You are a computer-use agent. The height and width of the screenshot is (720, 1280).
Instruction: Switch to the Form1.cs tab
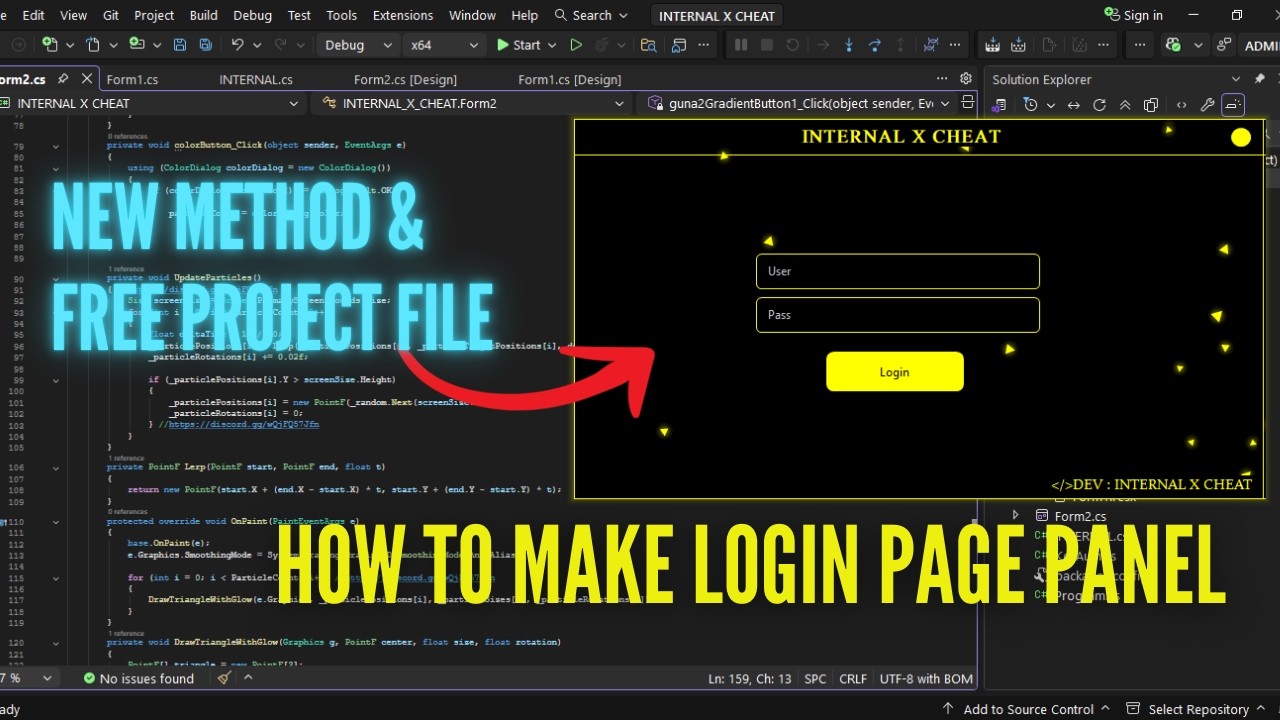pos(132,79)
